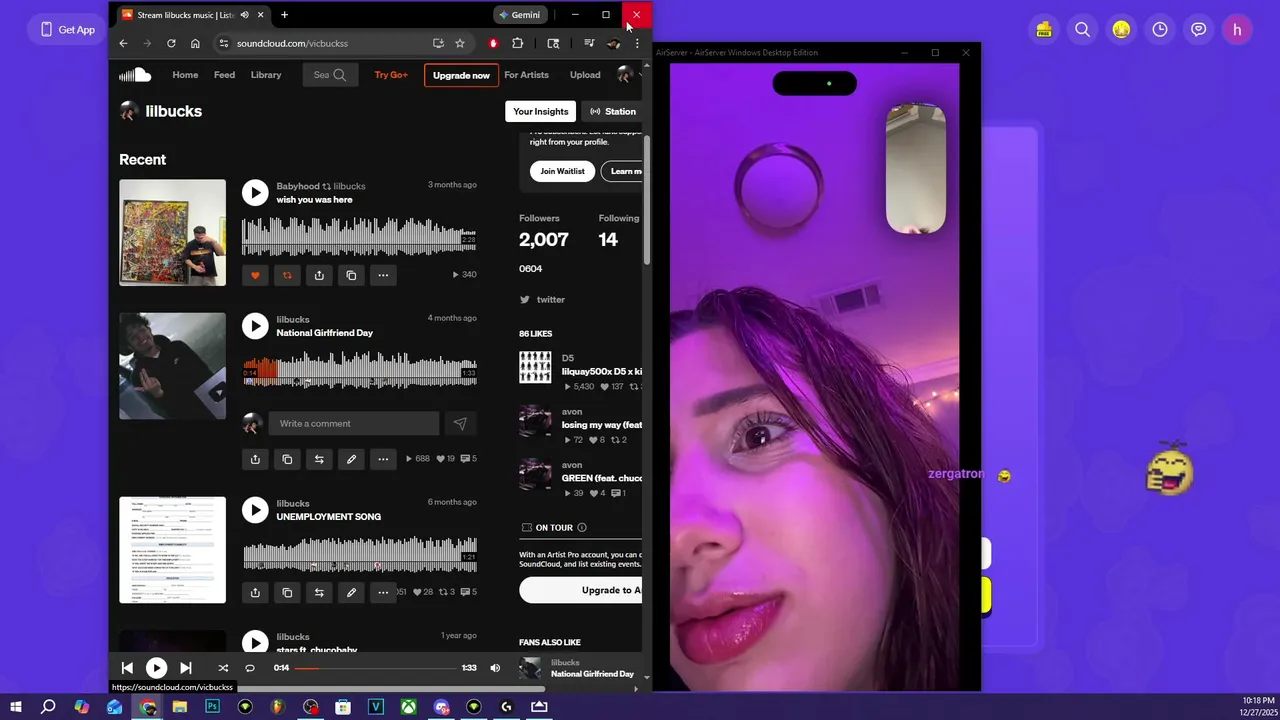Click the 'Upgrade now' button

(461, 75)
